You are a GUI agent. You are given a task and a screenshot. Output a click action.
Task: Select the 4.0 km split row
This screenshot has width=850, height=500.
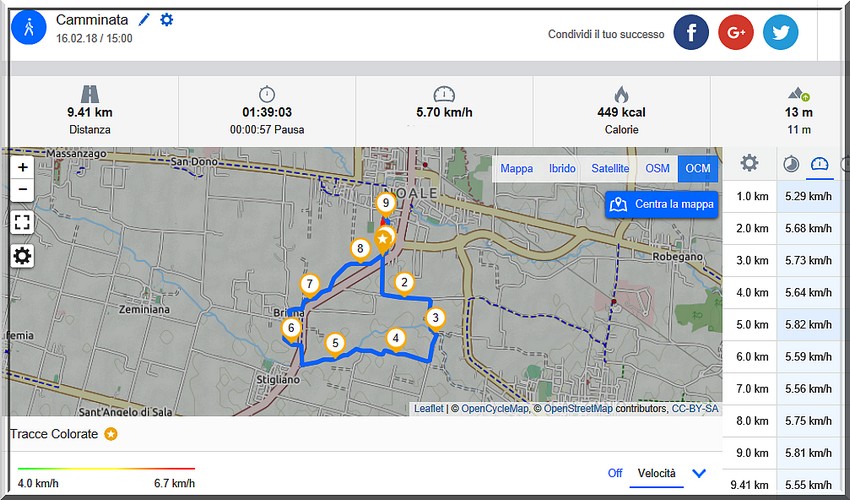(781, 292)
